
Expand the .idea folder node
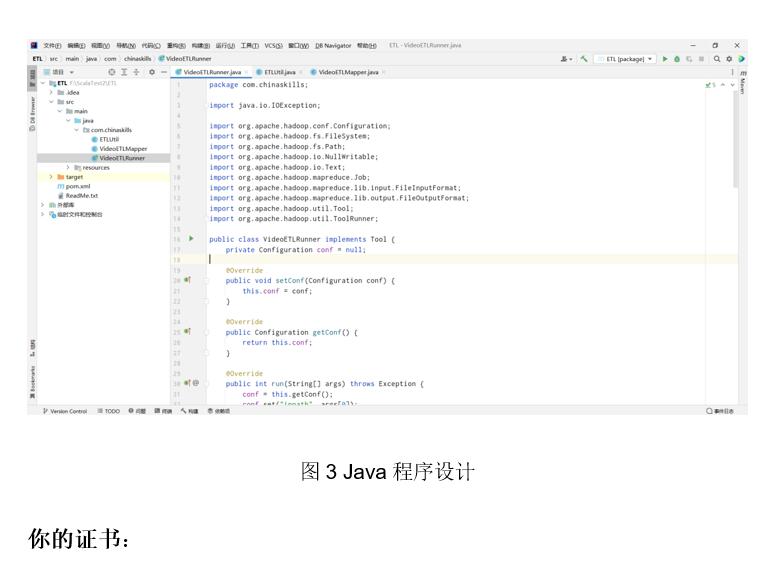click(51, 92)
